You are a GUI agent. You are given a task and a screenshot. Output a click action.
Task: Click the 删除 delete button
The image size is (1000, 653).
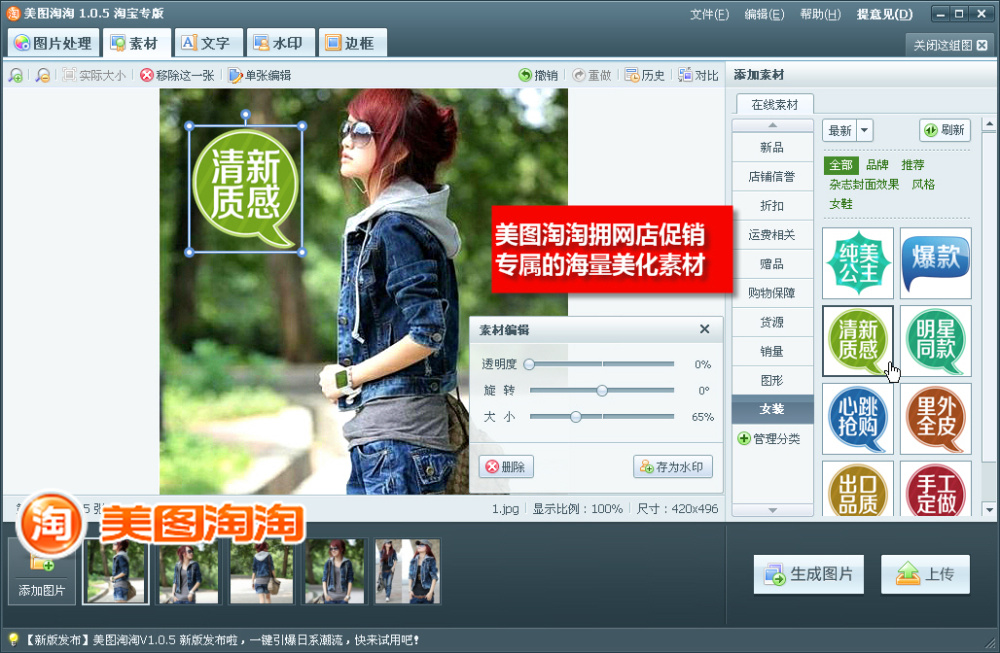[x=506, y=467]
